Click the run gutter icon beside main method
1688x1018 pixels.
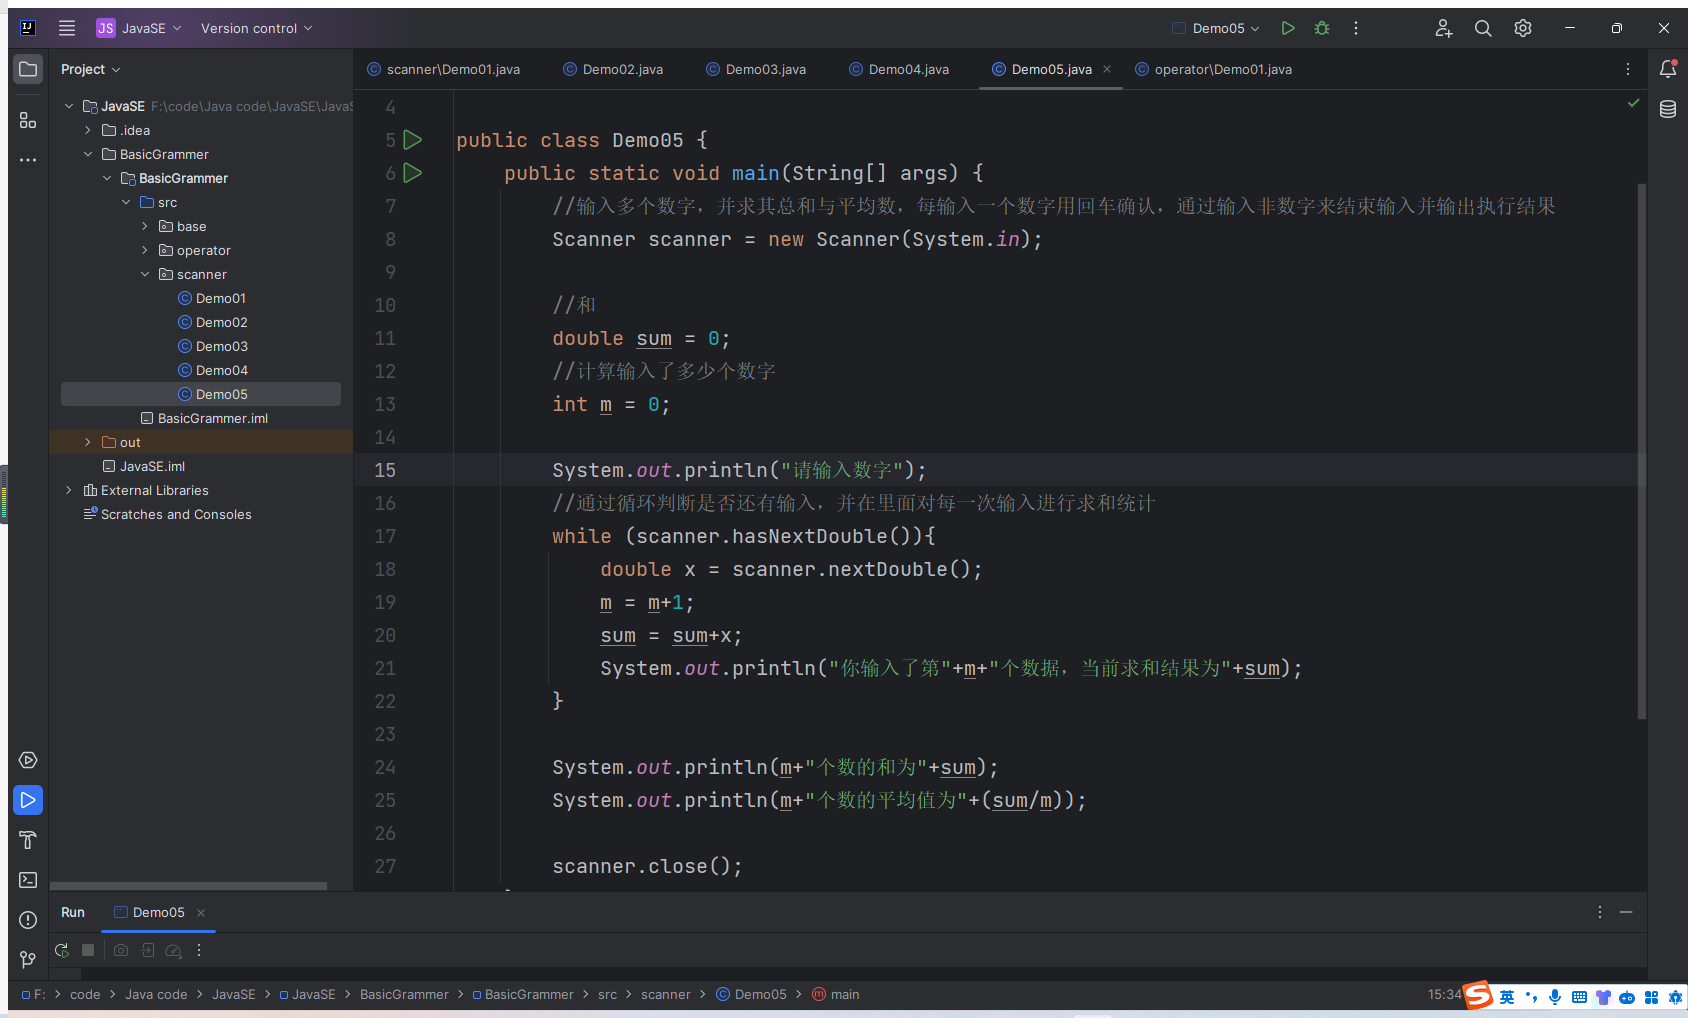412,173
